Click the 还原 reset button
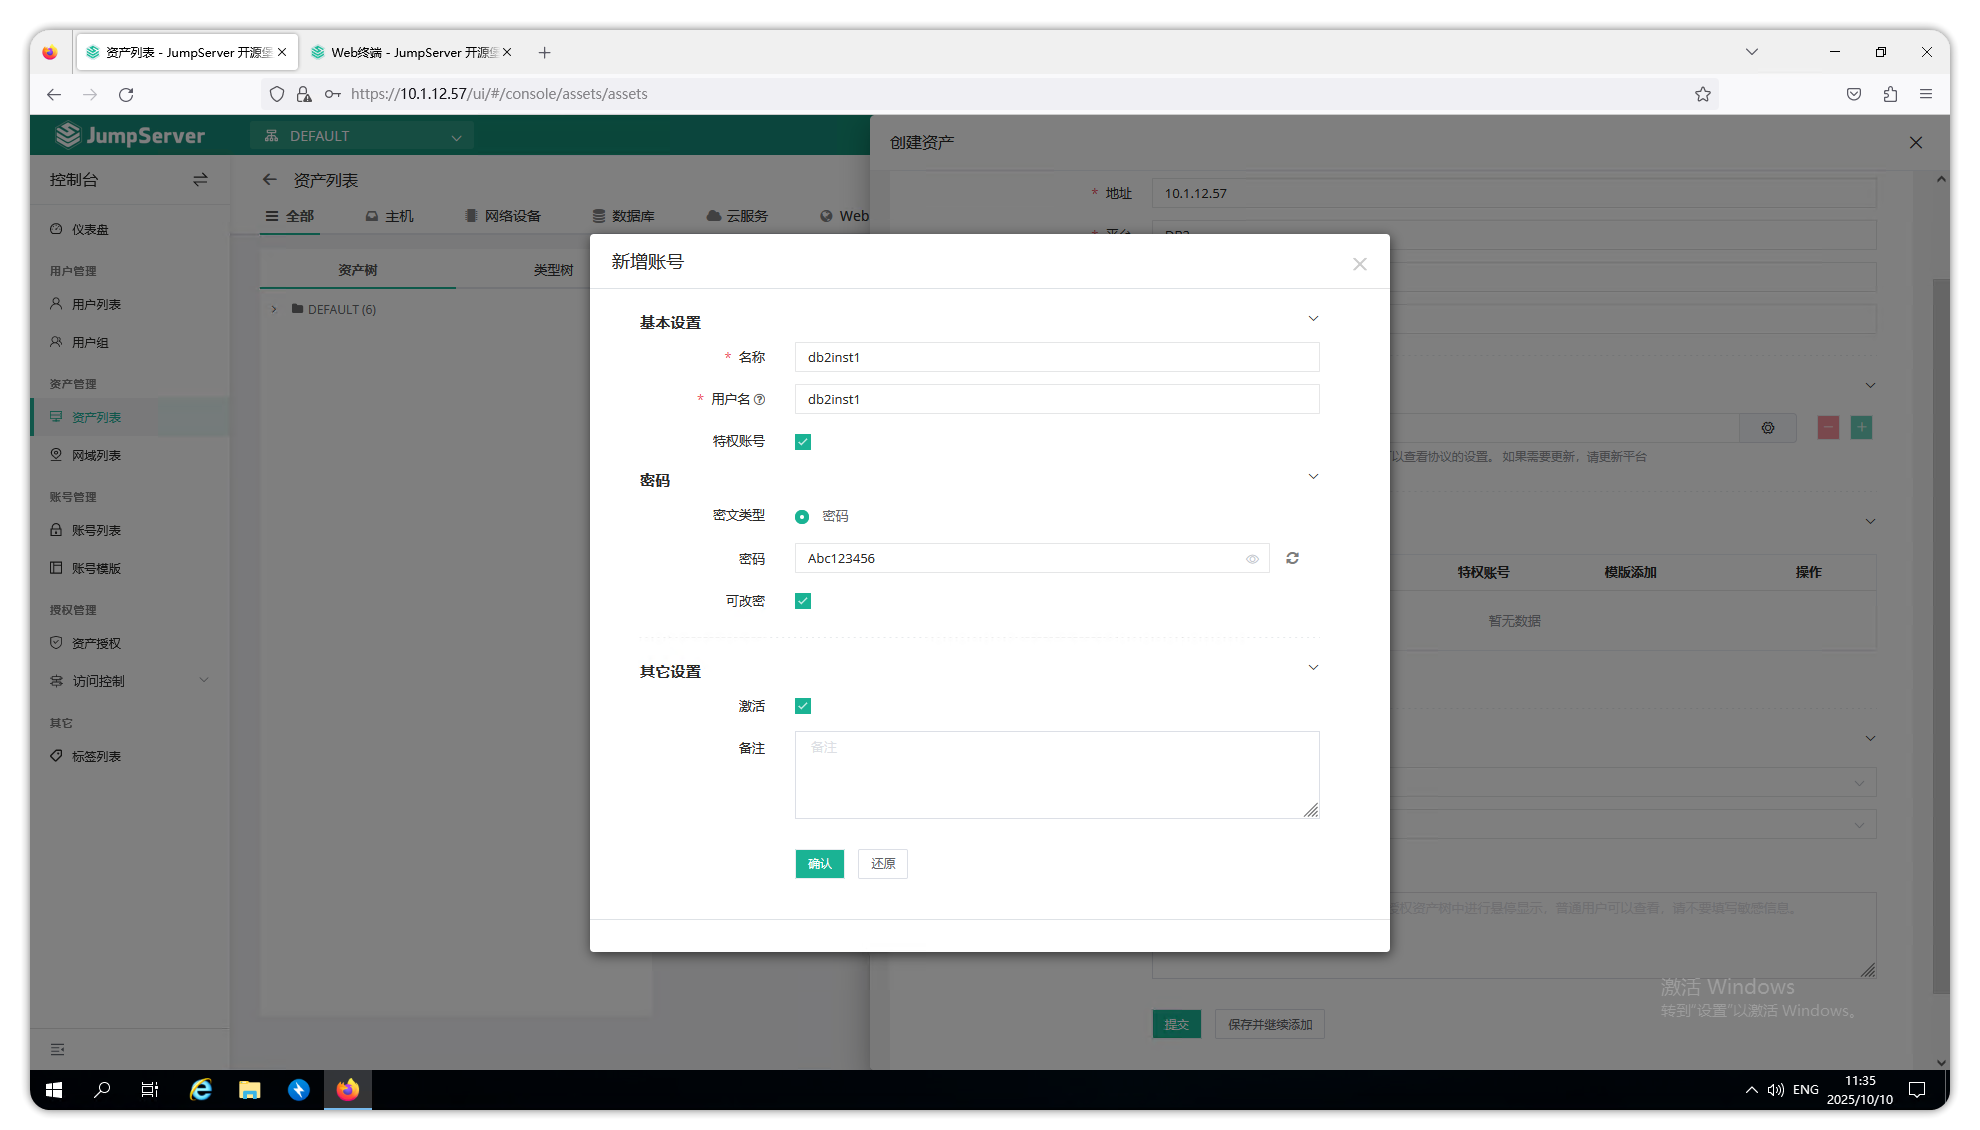 882,864
